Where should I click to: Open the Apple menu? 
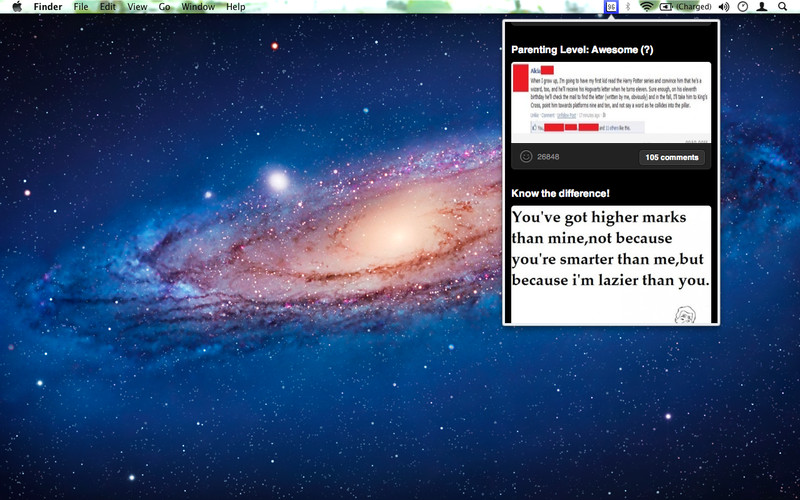point(17,7)
